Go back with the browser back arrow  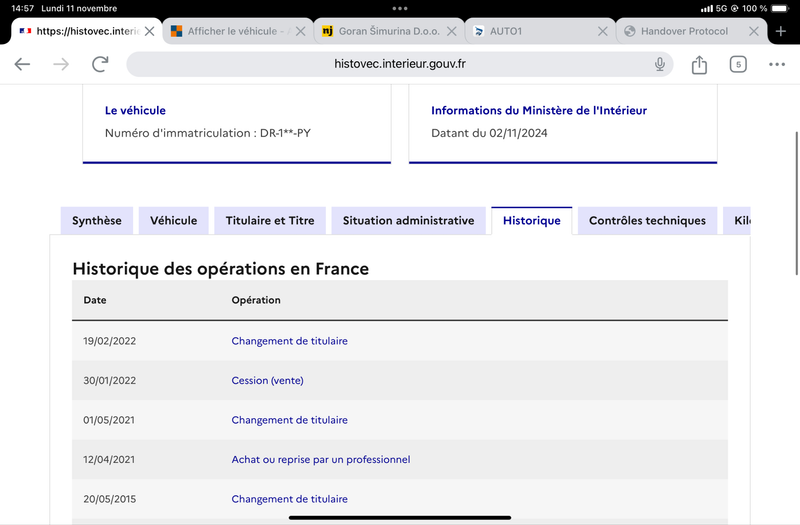click(22, 64)
